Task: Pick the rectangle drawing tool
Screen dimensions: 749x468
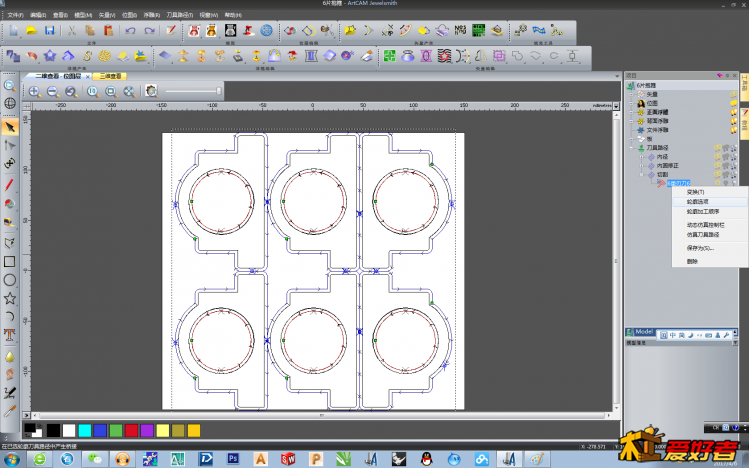Action: [x=10, y=261]
